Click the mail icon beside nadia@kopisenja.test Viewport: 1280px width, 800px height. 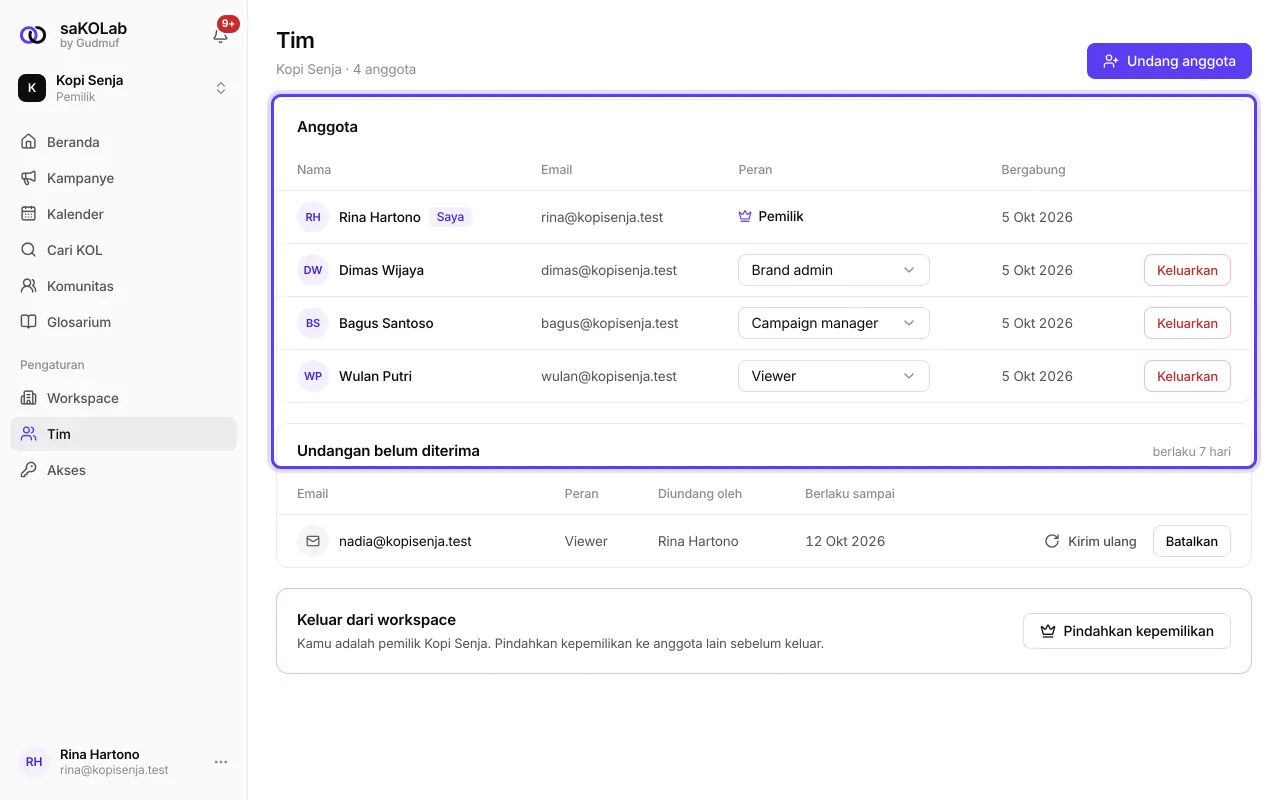pyautogui.click(x=313, y=541)
